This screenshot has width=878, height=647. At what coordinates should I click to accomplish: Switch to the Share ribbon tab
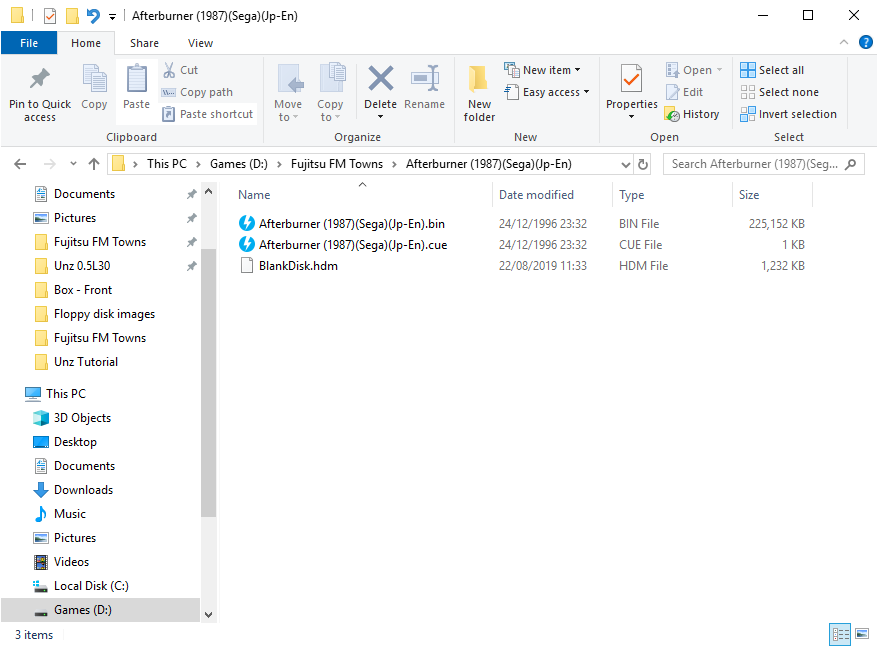144,43
